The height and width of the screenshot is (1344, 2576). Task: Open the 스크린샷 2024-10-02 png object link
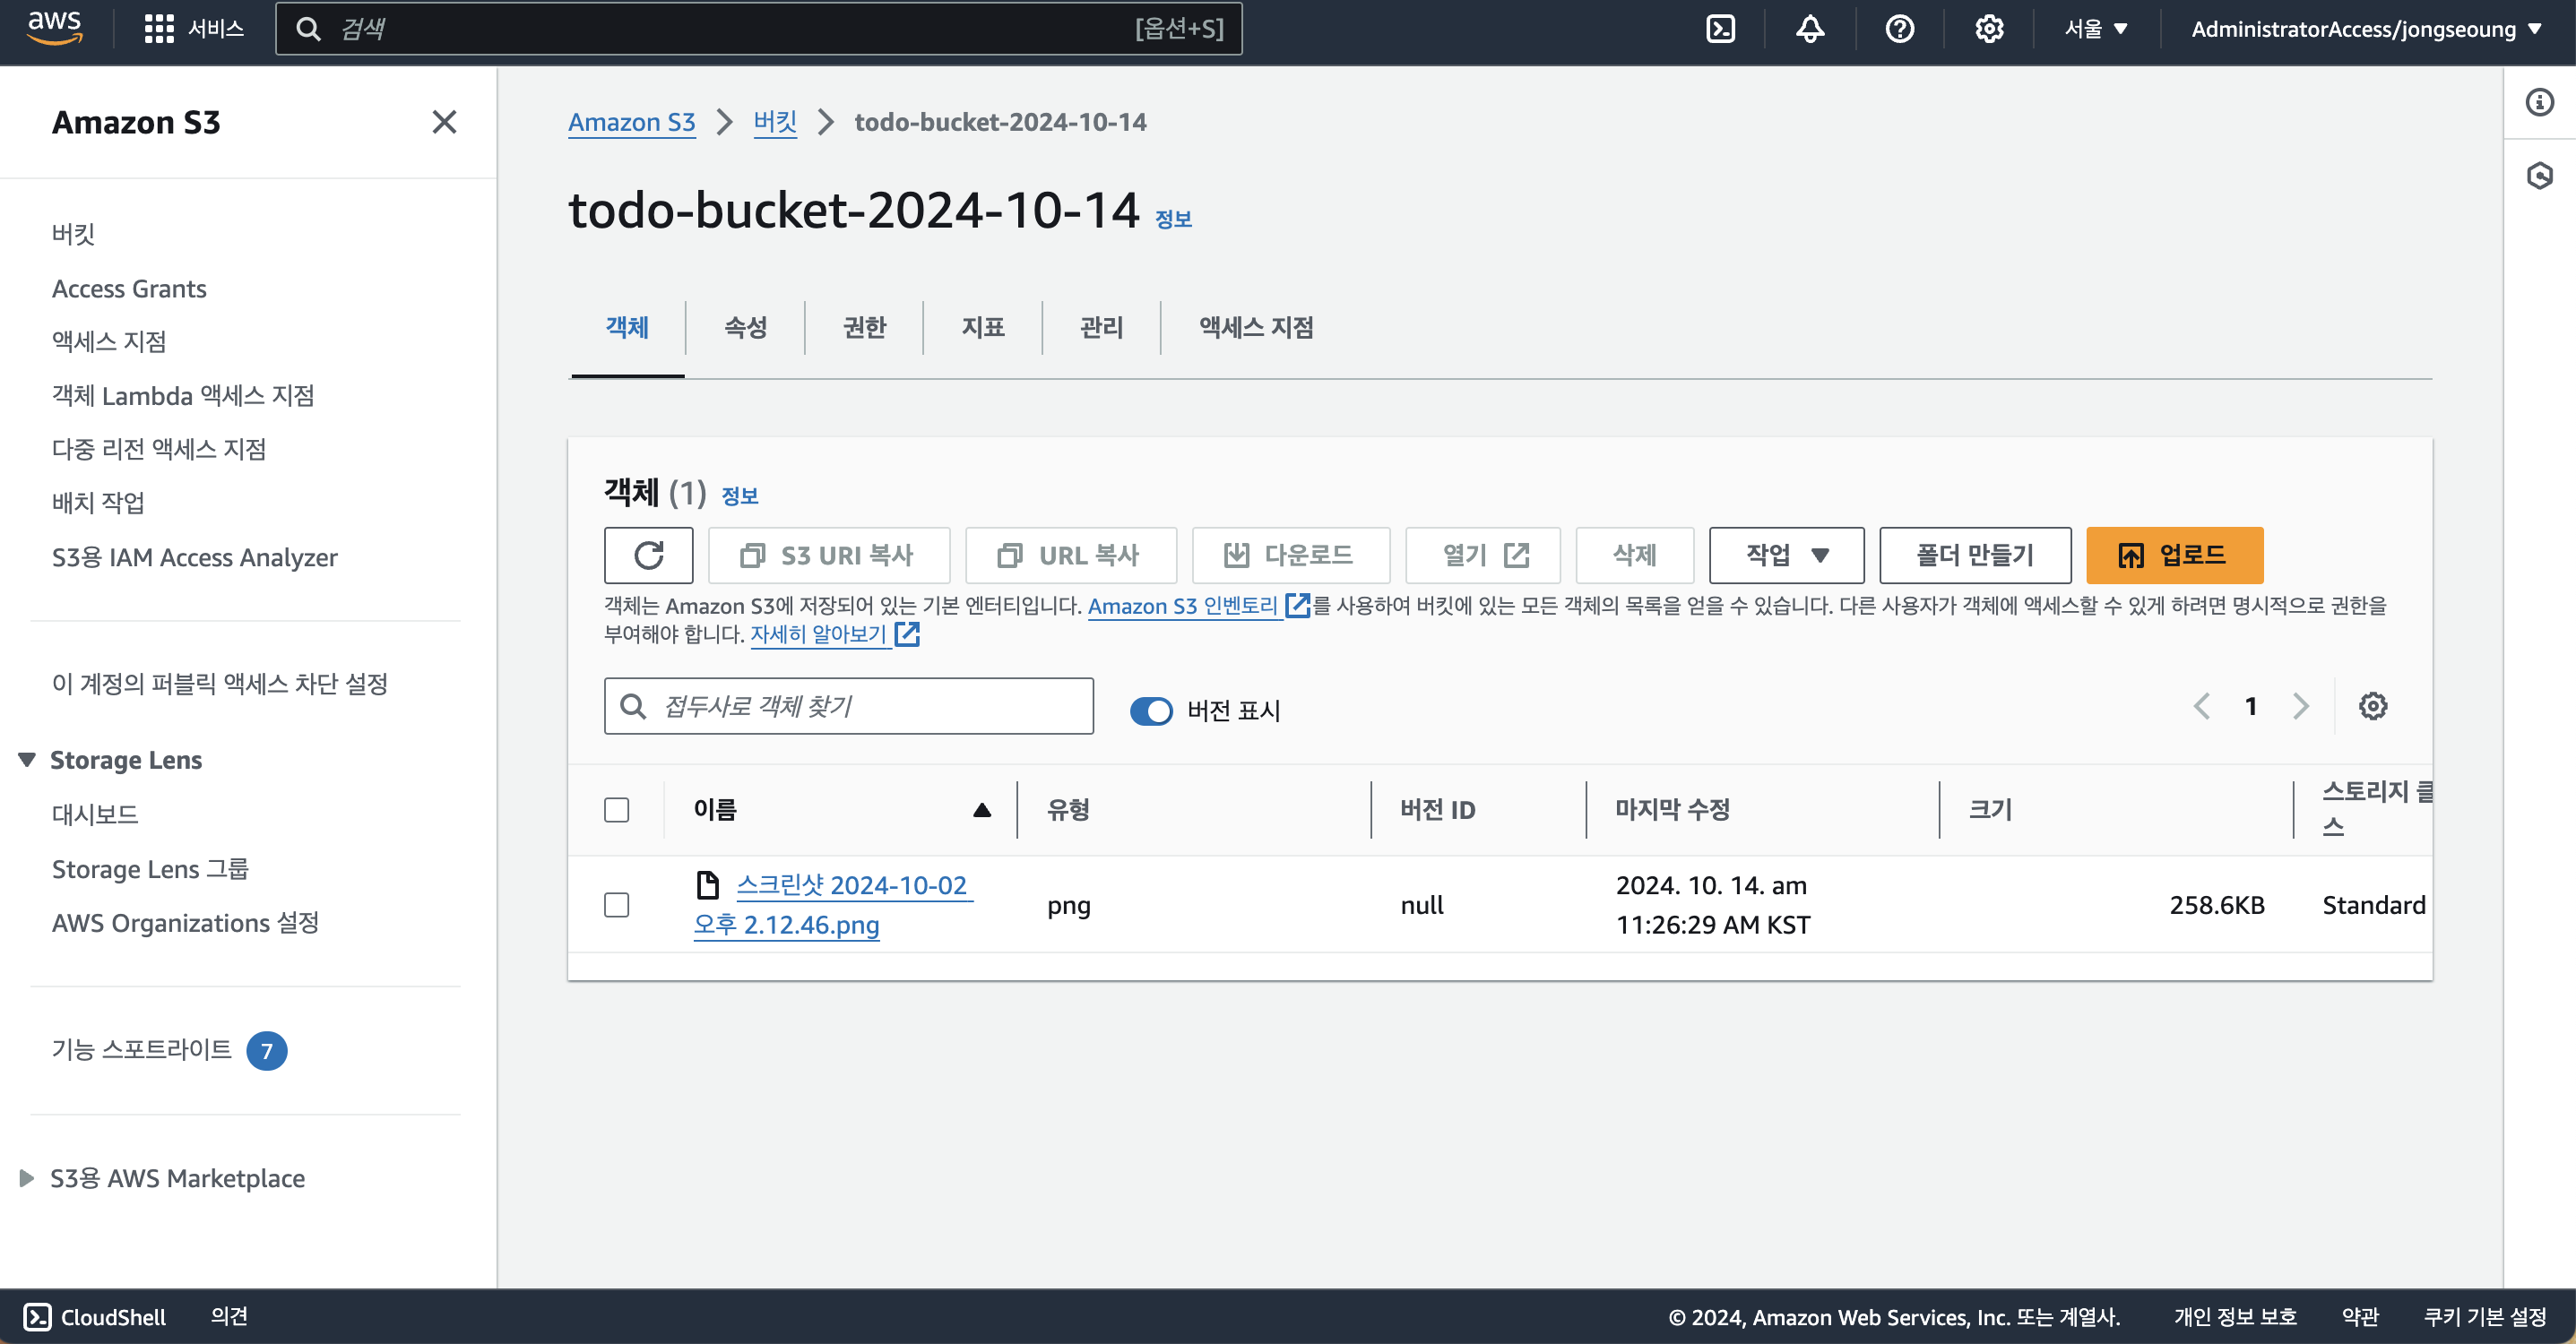(833, 905)
